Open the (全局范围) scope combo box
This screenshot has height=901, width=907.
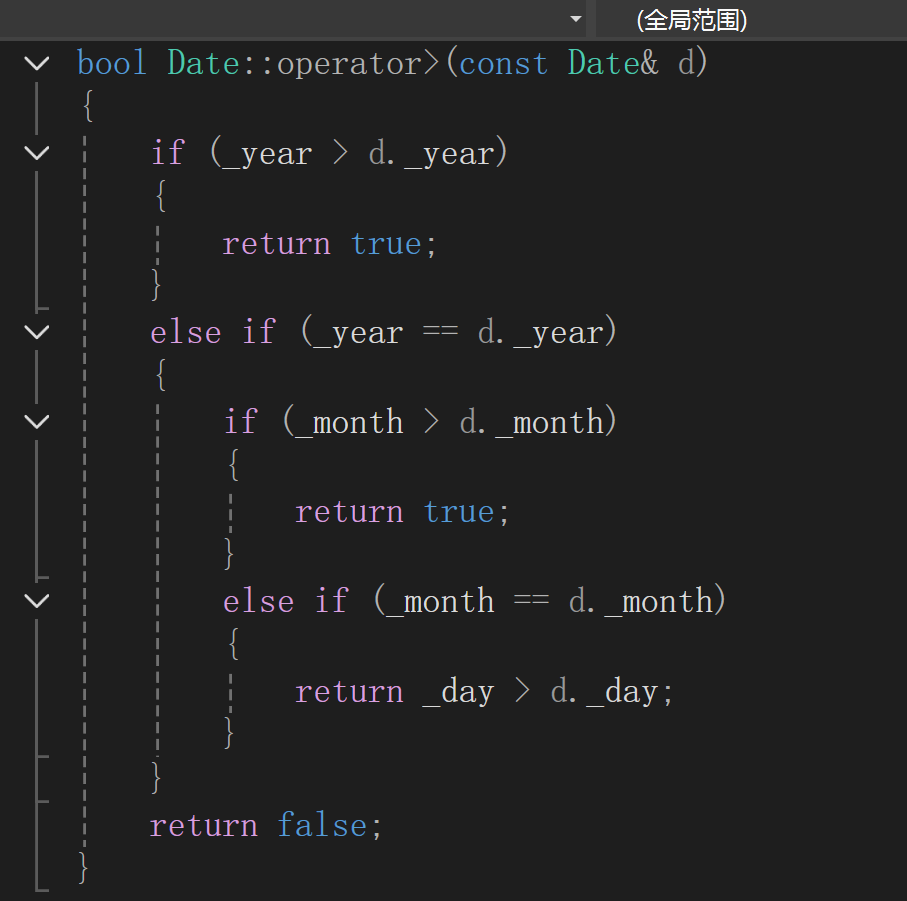tap(751, 20)
